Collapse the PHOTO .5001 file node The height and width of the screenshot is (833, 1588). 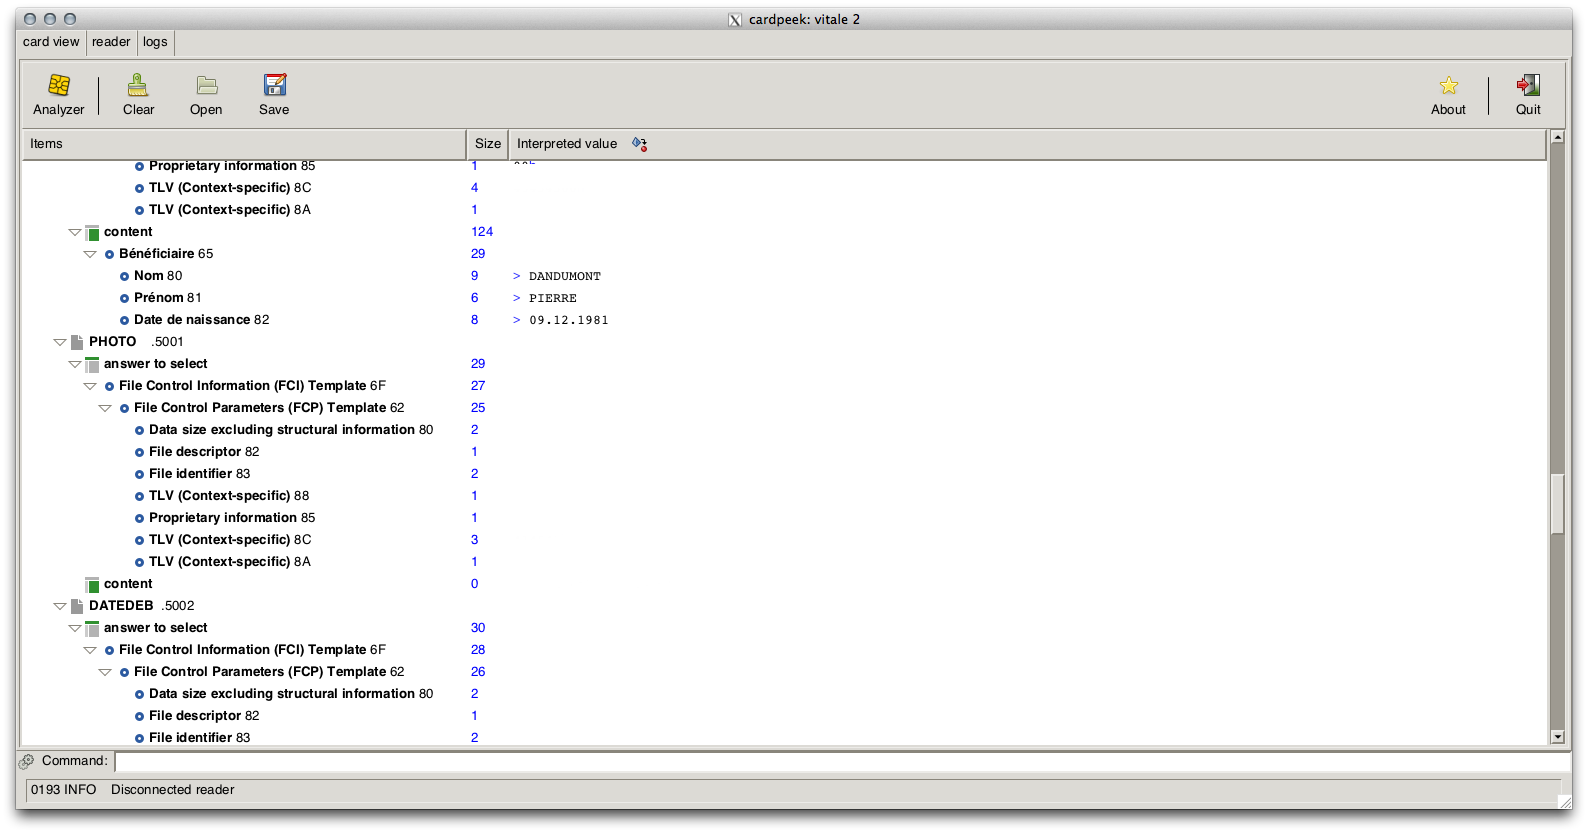60,342
